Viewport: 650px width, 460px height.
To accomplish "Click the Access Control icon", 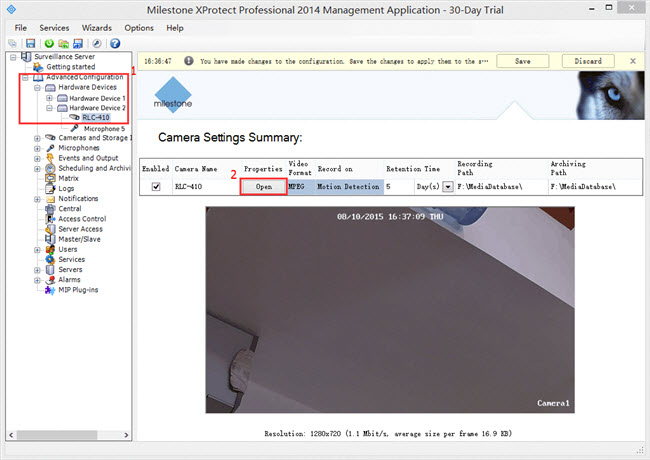I will pos(50,219).
